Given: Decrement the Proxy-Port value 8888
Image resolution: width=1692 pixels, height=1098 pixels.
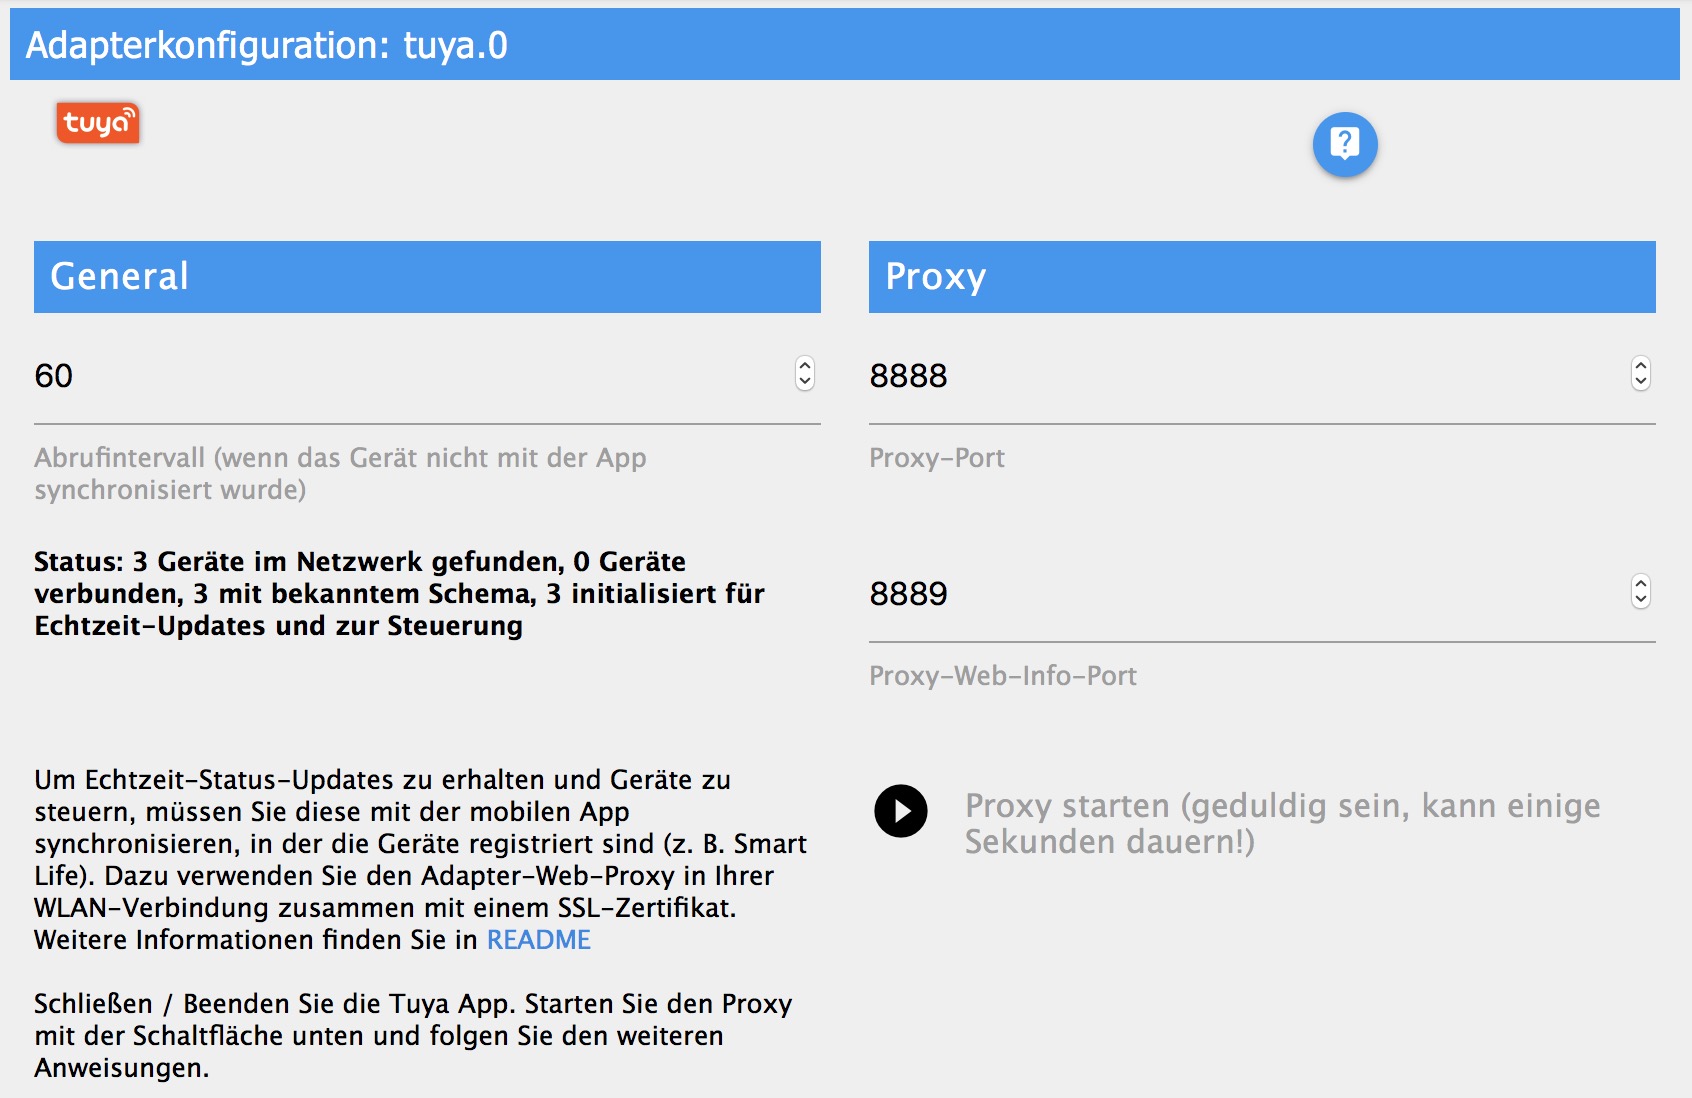Looking at the screenshot, I should (x=1640, y=382).
